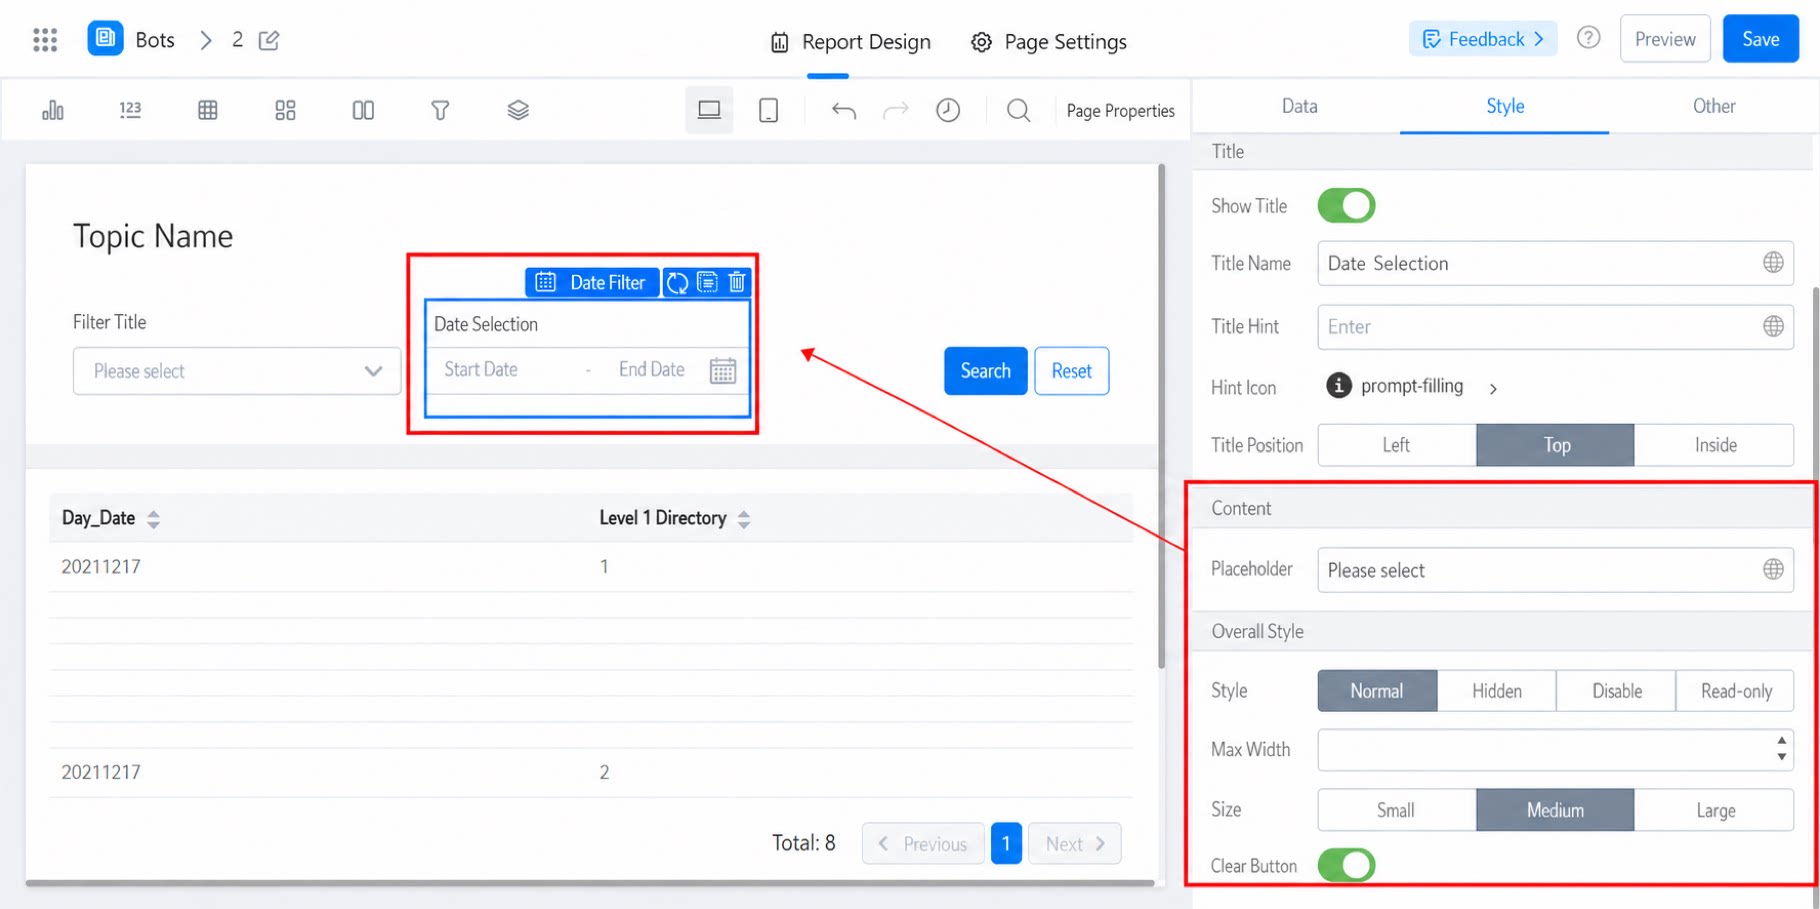
Task: Click the Save button
Action: pyautogui.click(x=1760, y=39)
